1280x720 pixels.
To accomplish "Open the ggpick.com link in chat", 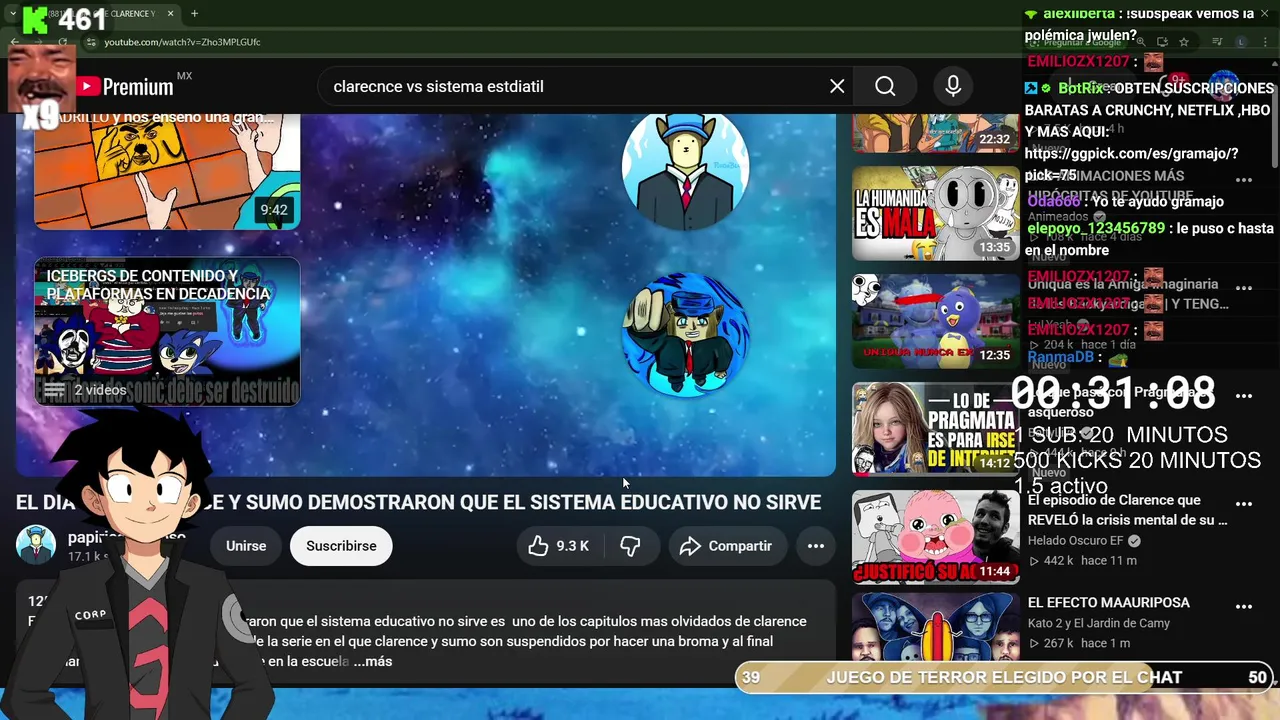I will (x=1131, y=164).
